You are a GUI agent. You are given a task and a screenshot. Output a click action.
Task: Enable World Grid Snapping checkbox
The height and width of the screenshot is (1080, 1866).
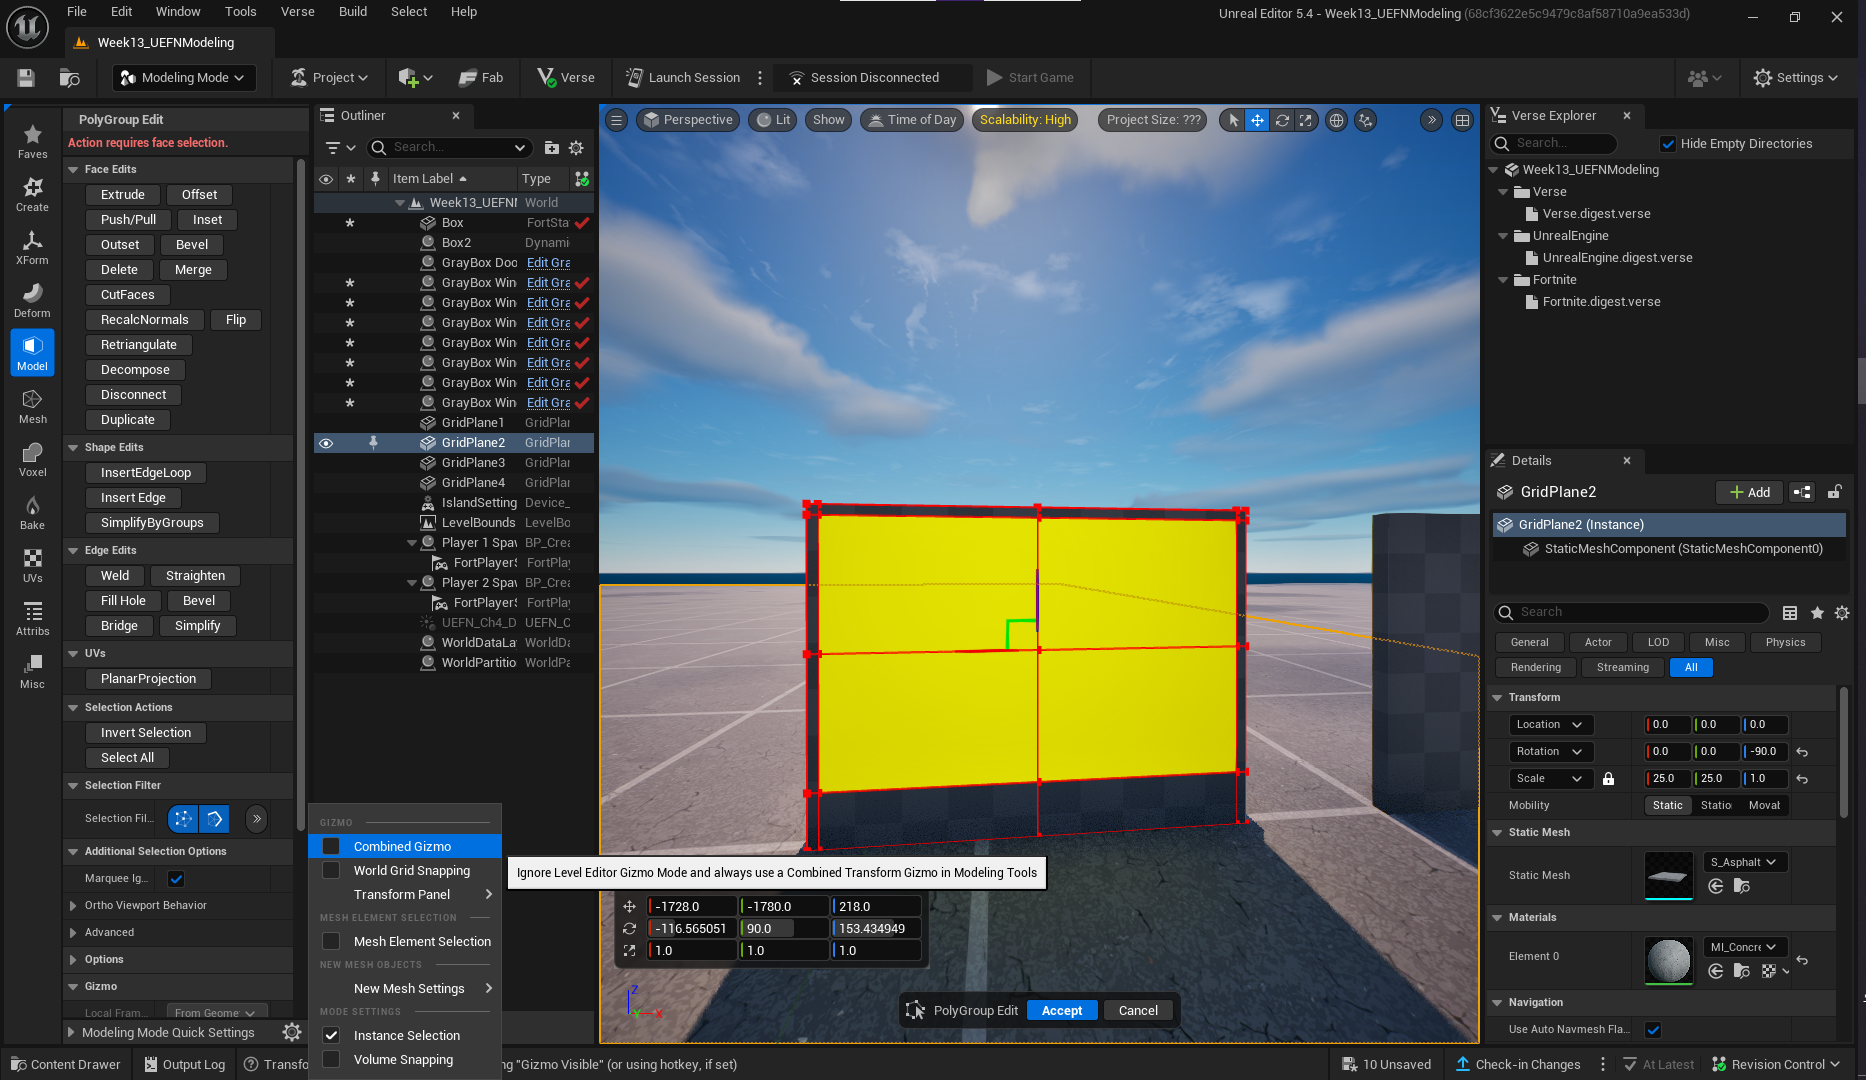331,870
